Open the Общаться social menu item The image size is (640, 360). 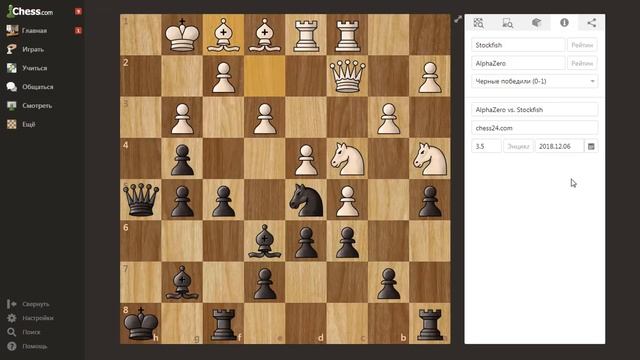click(38, 87)
